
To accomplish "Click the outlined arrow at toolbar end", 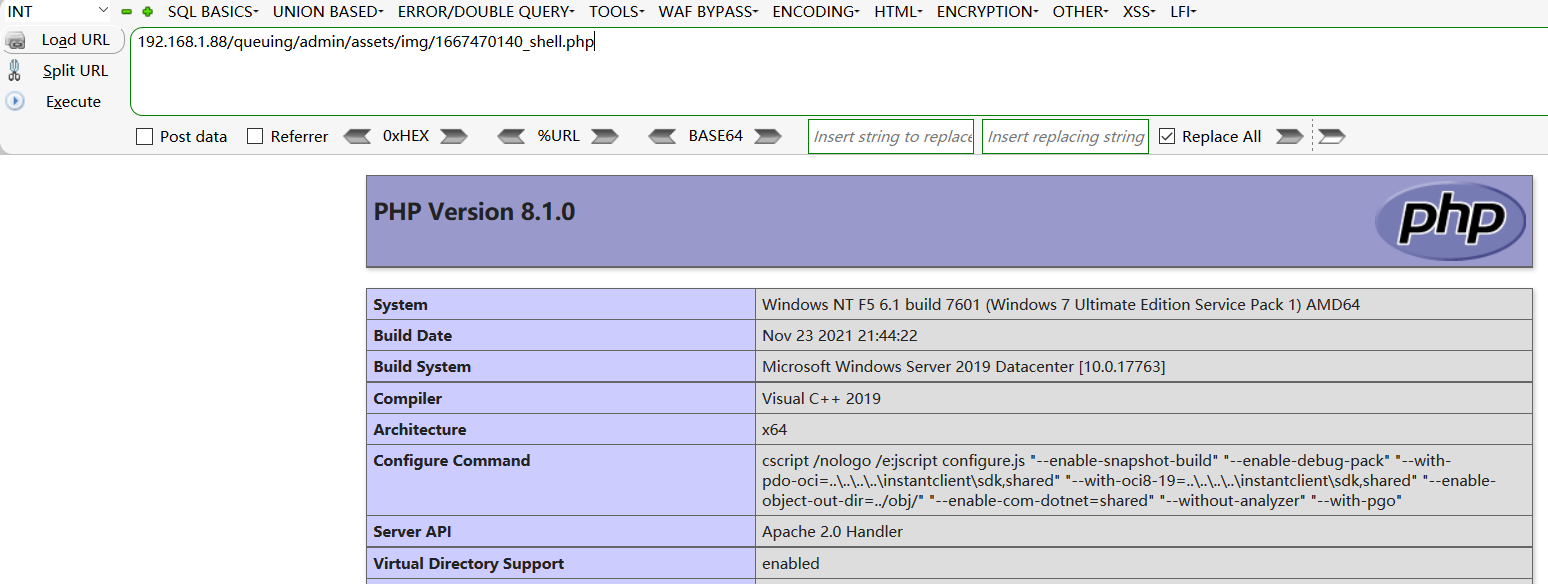I will point(1332,136).
